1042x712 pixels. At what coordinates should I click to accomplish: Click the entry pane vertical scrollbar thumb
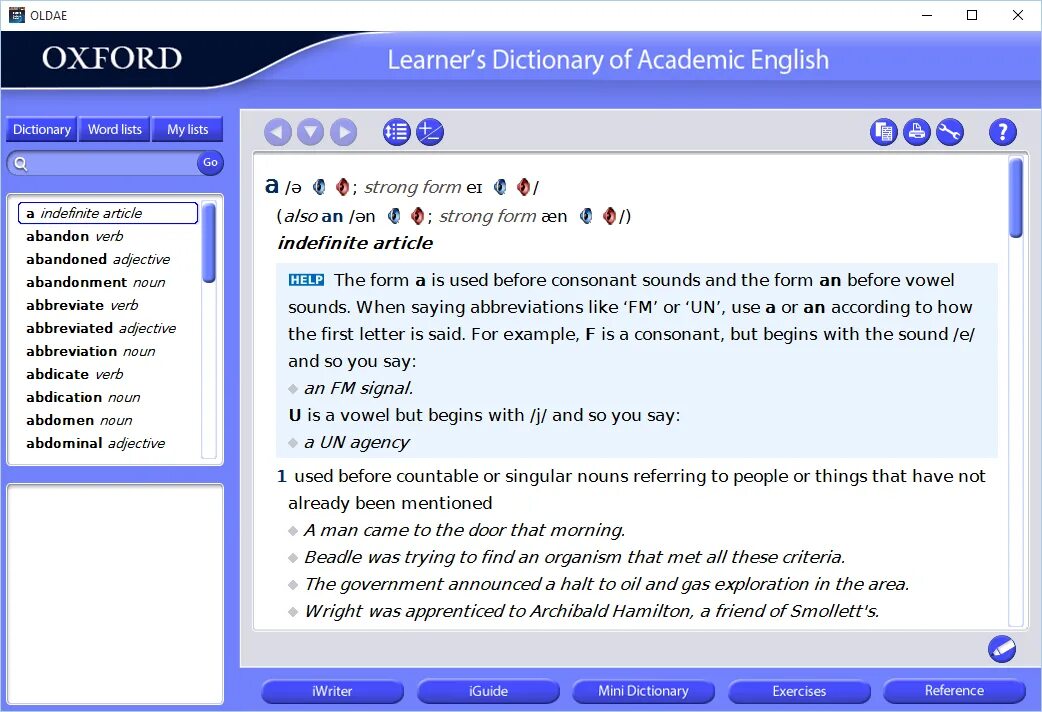pos(1015,197)
